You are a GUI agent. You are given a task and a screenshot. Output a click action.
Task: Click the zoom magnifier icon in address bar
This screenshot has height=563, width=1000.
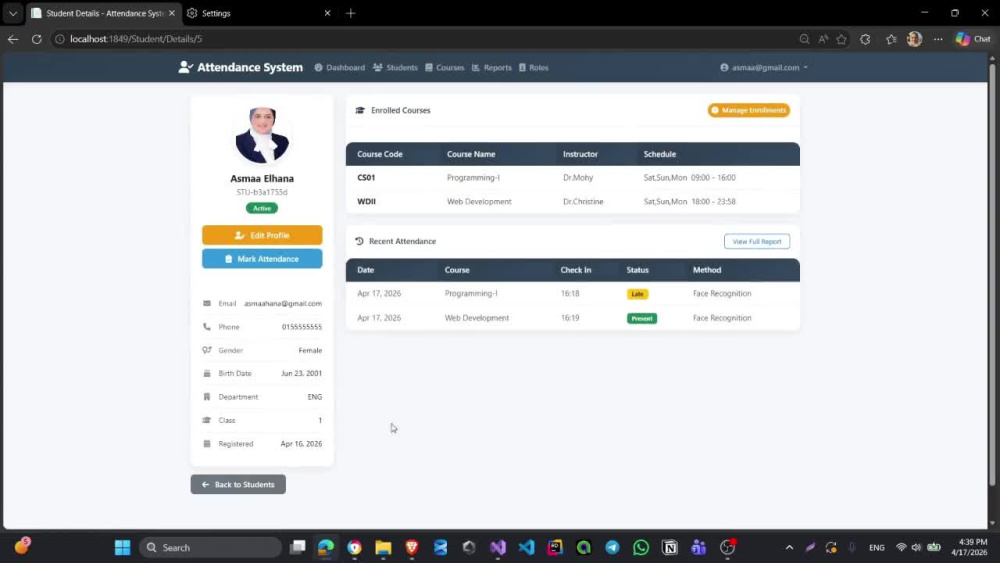tap(804, 39)
